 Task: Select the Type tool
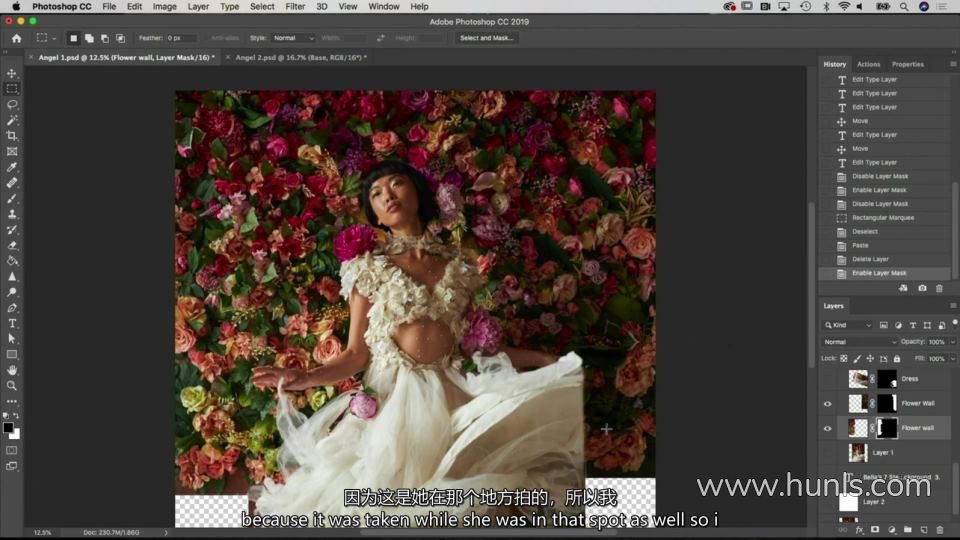(12, 323)
